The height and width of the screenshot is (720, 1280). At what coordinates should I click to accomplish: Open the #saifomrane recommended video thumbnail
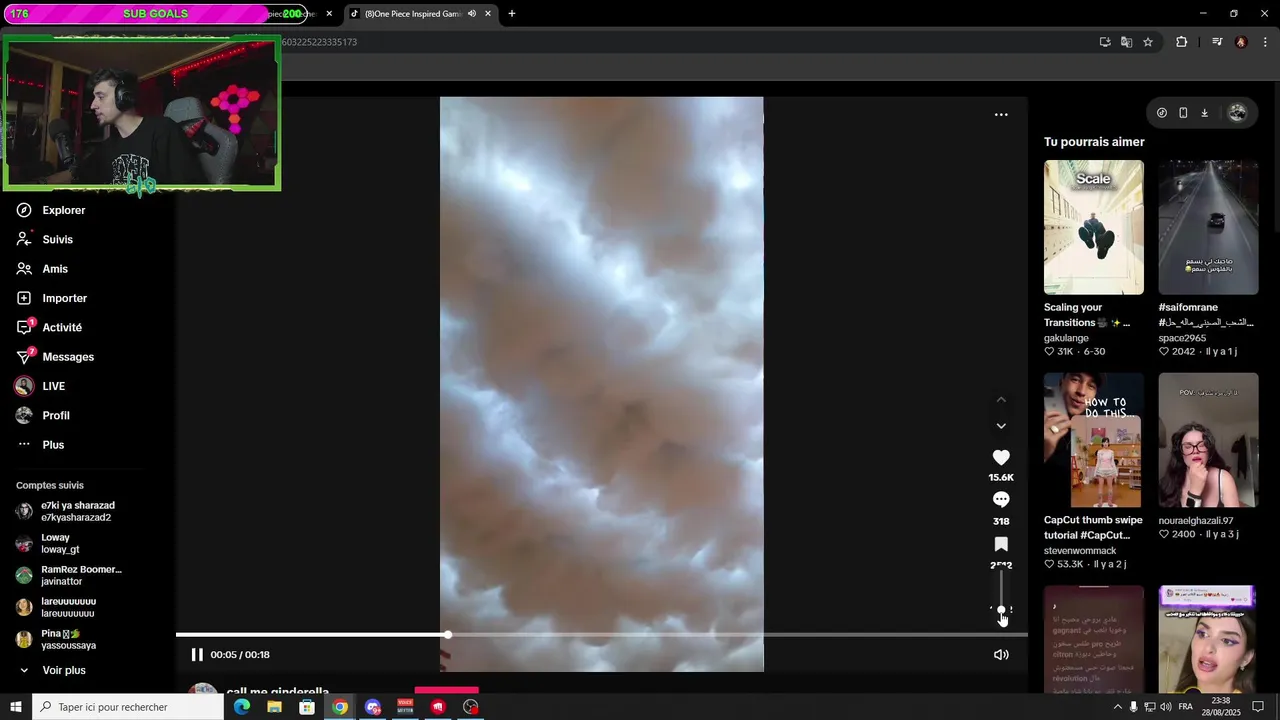point(1208,227)
